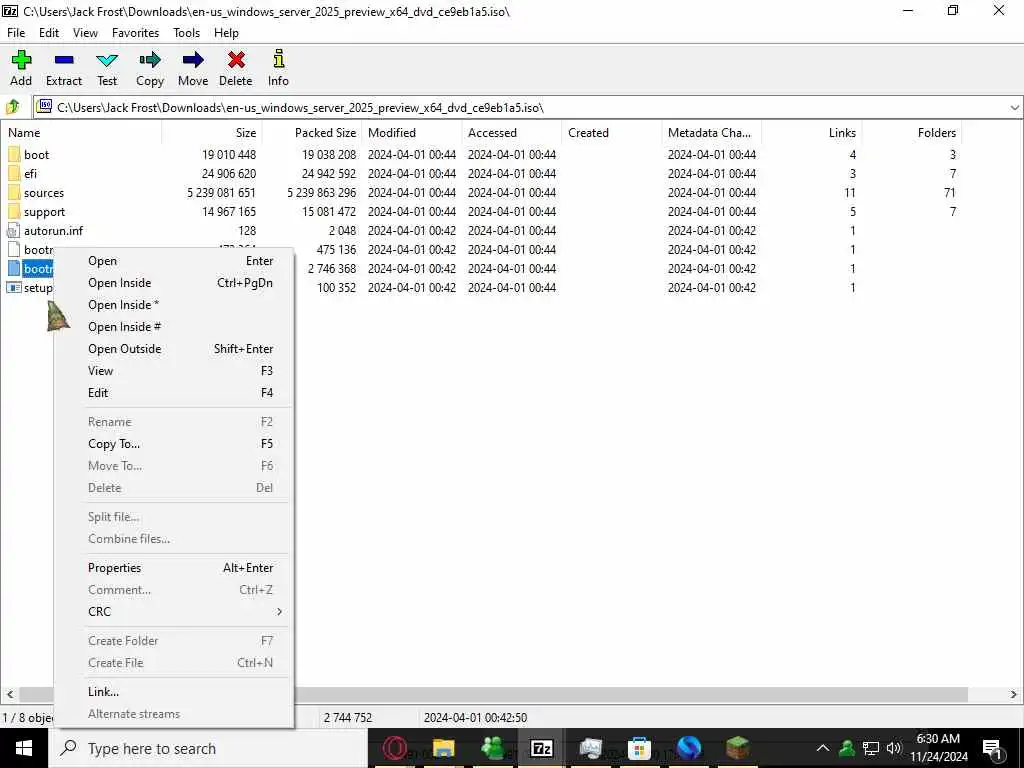Click the network icon in system tray
The height and width of the screenshot is (768, 1024).
point(871,748)
